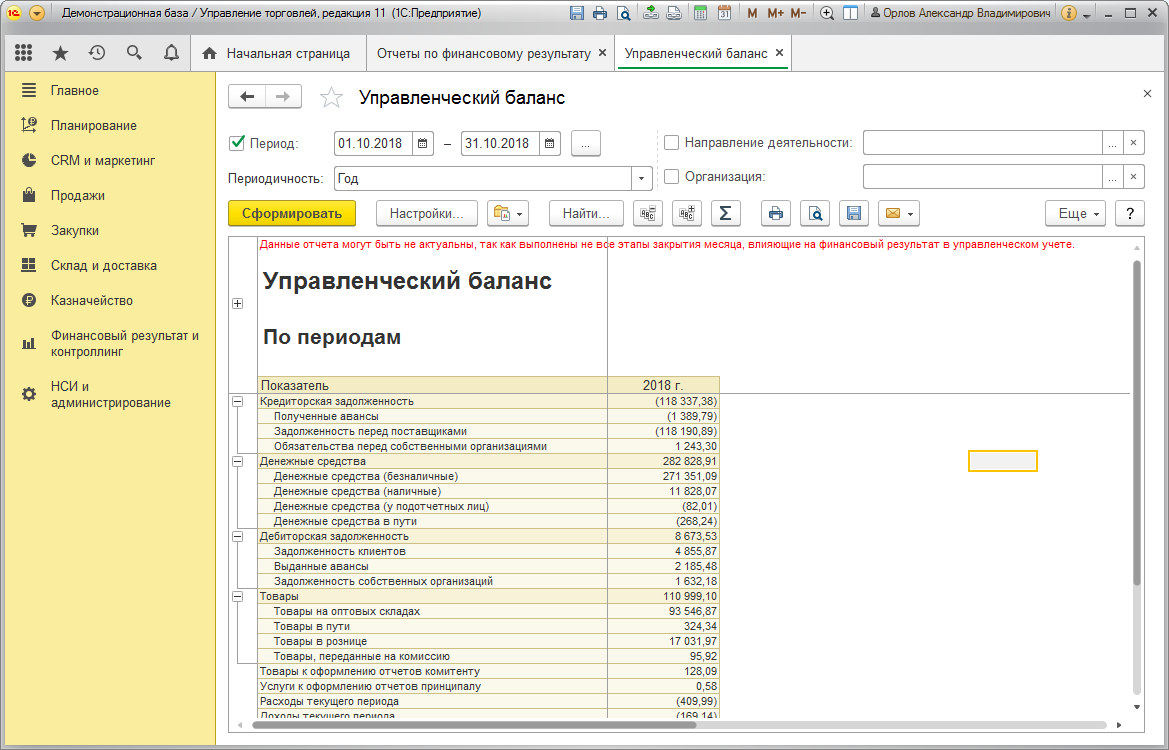The image size is (1169, 750).
Task: Click the 2018 г. column header
Action: [x=664, y=385]
